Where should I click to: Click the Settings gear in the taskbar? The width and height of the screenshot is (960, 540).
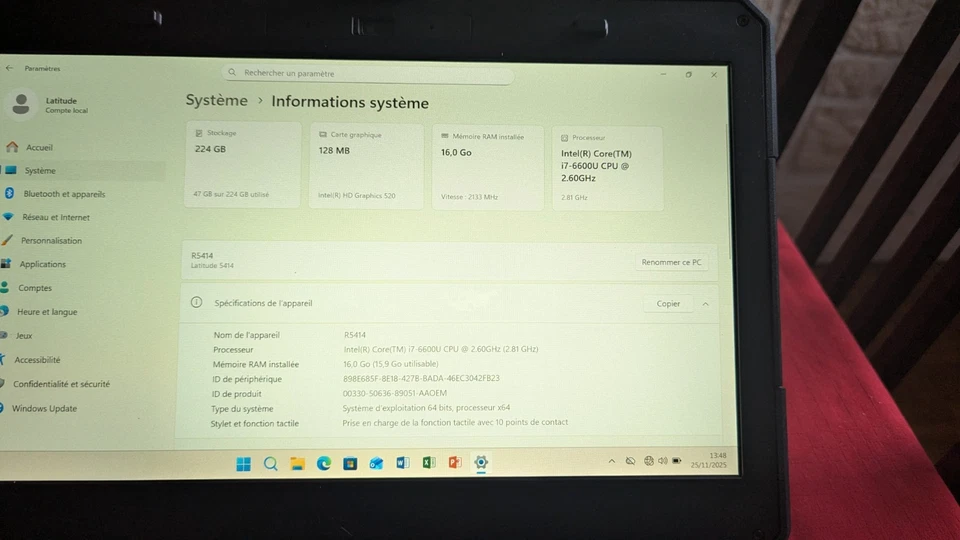(x=481, y=462)
